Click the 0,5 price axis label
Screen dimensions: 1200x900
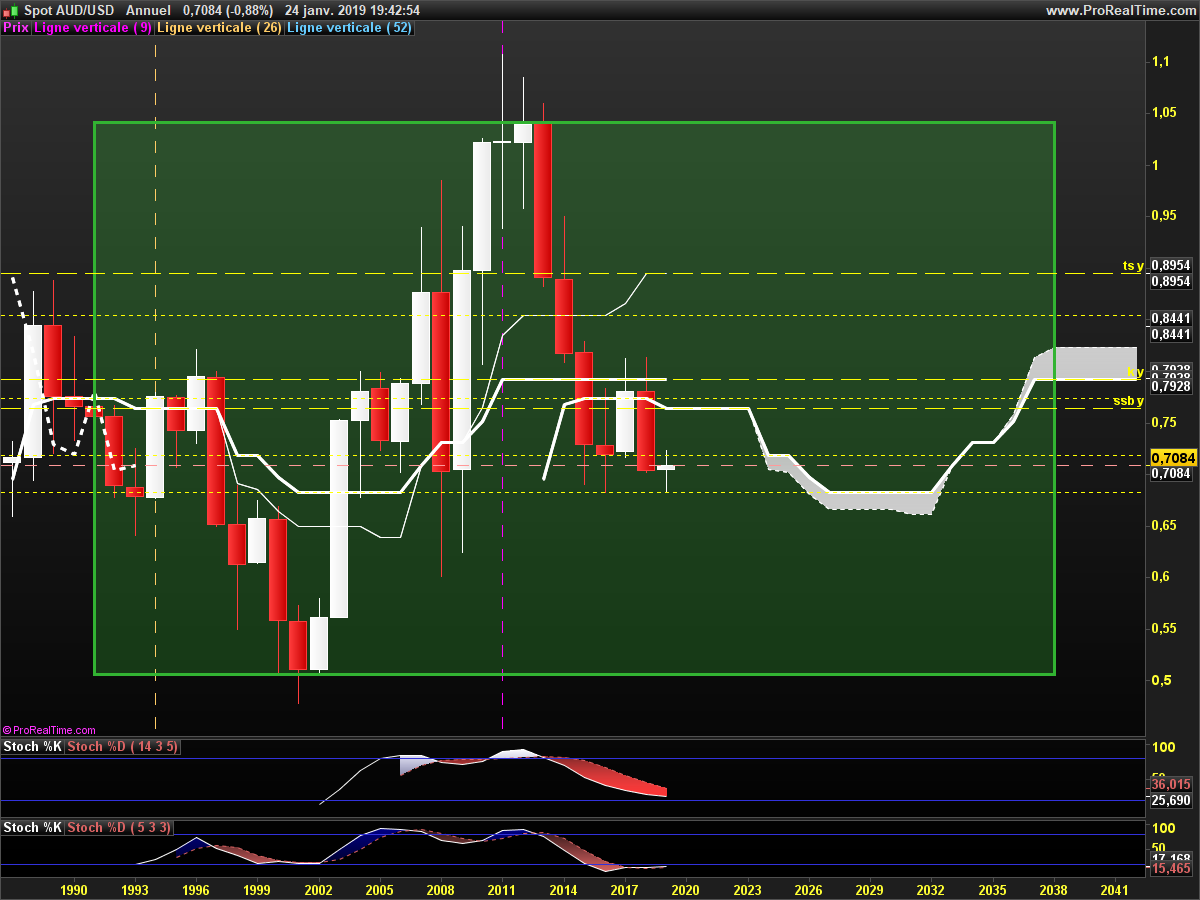coord(1159,680)
